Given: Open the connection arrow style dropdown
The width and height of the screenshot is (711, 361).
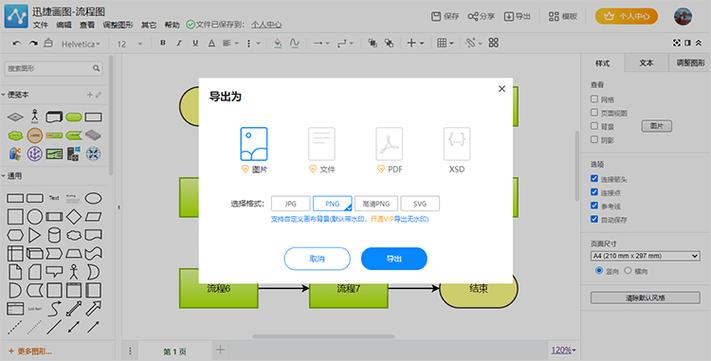Looking at the screenshot, I should (x=321, y=43).
